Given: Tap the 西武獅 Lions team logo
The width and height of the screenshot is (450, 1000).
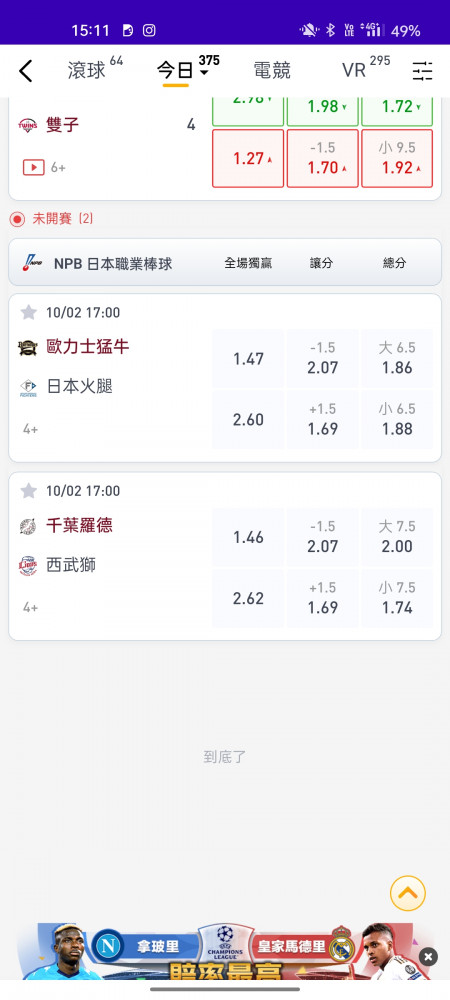Looking at the screenshot, I should point(27,565).
